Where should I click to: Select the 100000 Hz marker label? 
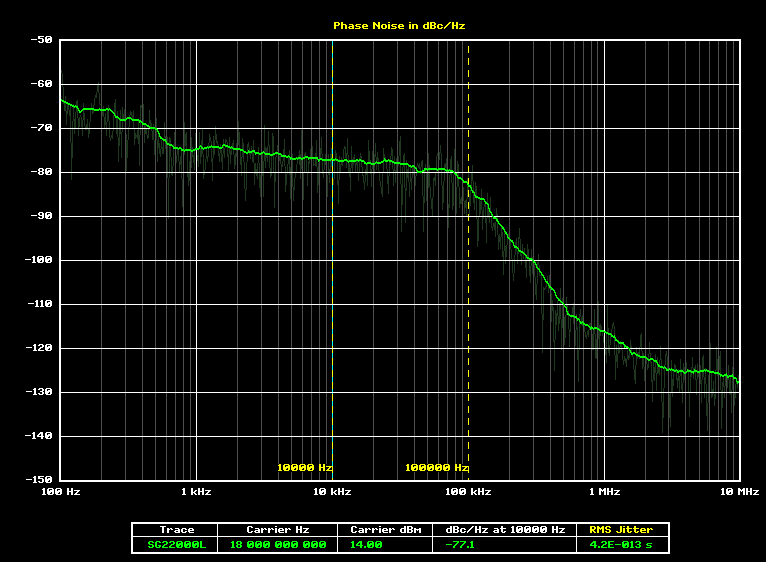pos(436,468)
